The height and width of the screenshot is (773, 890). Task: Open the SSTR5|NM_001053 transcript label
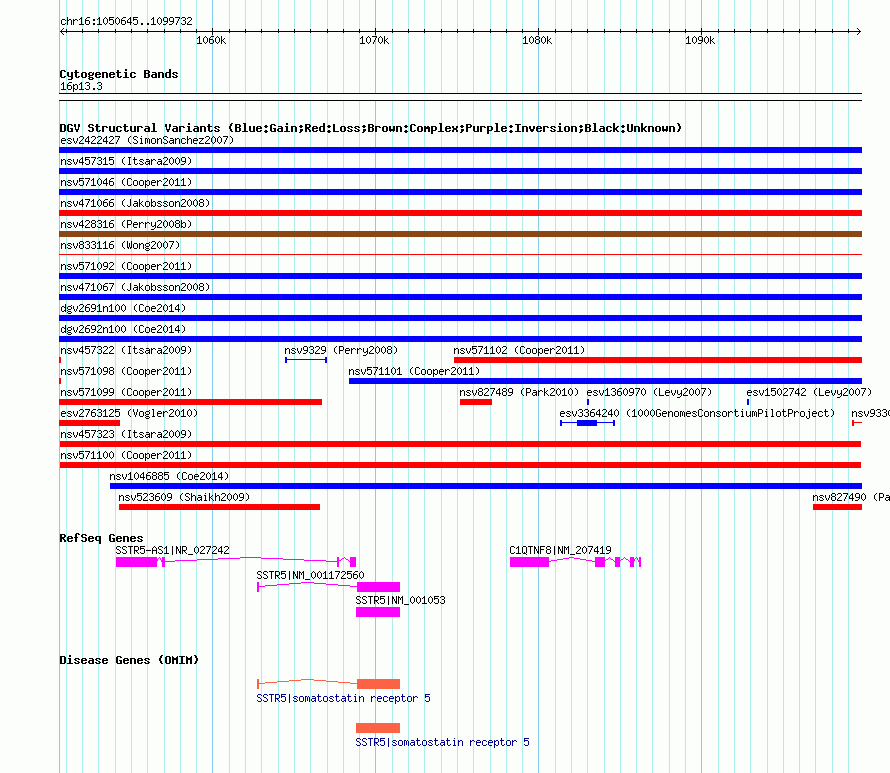(401, 600)
